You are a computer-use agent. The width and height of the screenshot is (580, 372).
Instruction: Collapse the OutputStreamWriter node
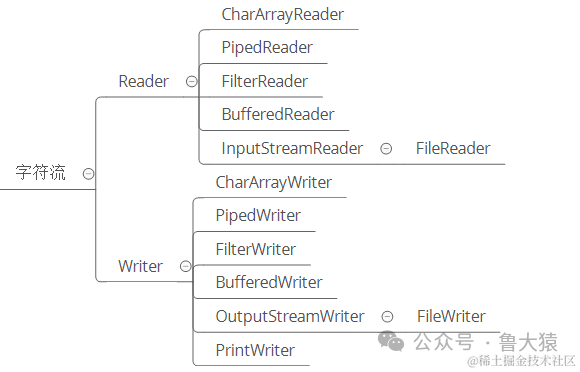(387, 317)
